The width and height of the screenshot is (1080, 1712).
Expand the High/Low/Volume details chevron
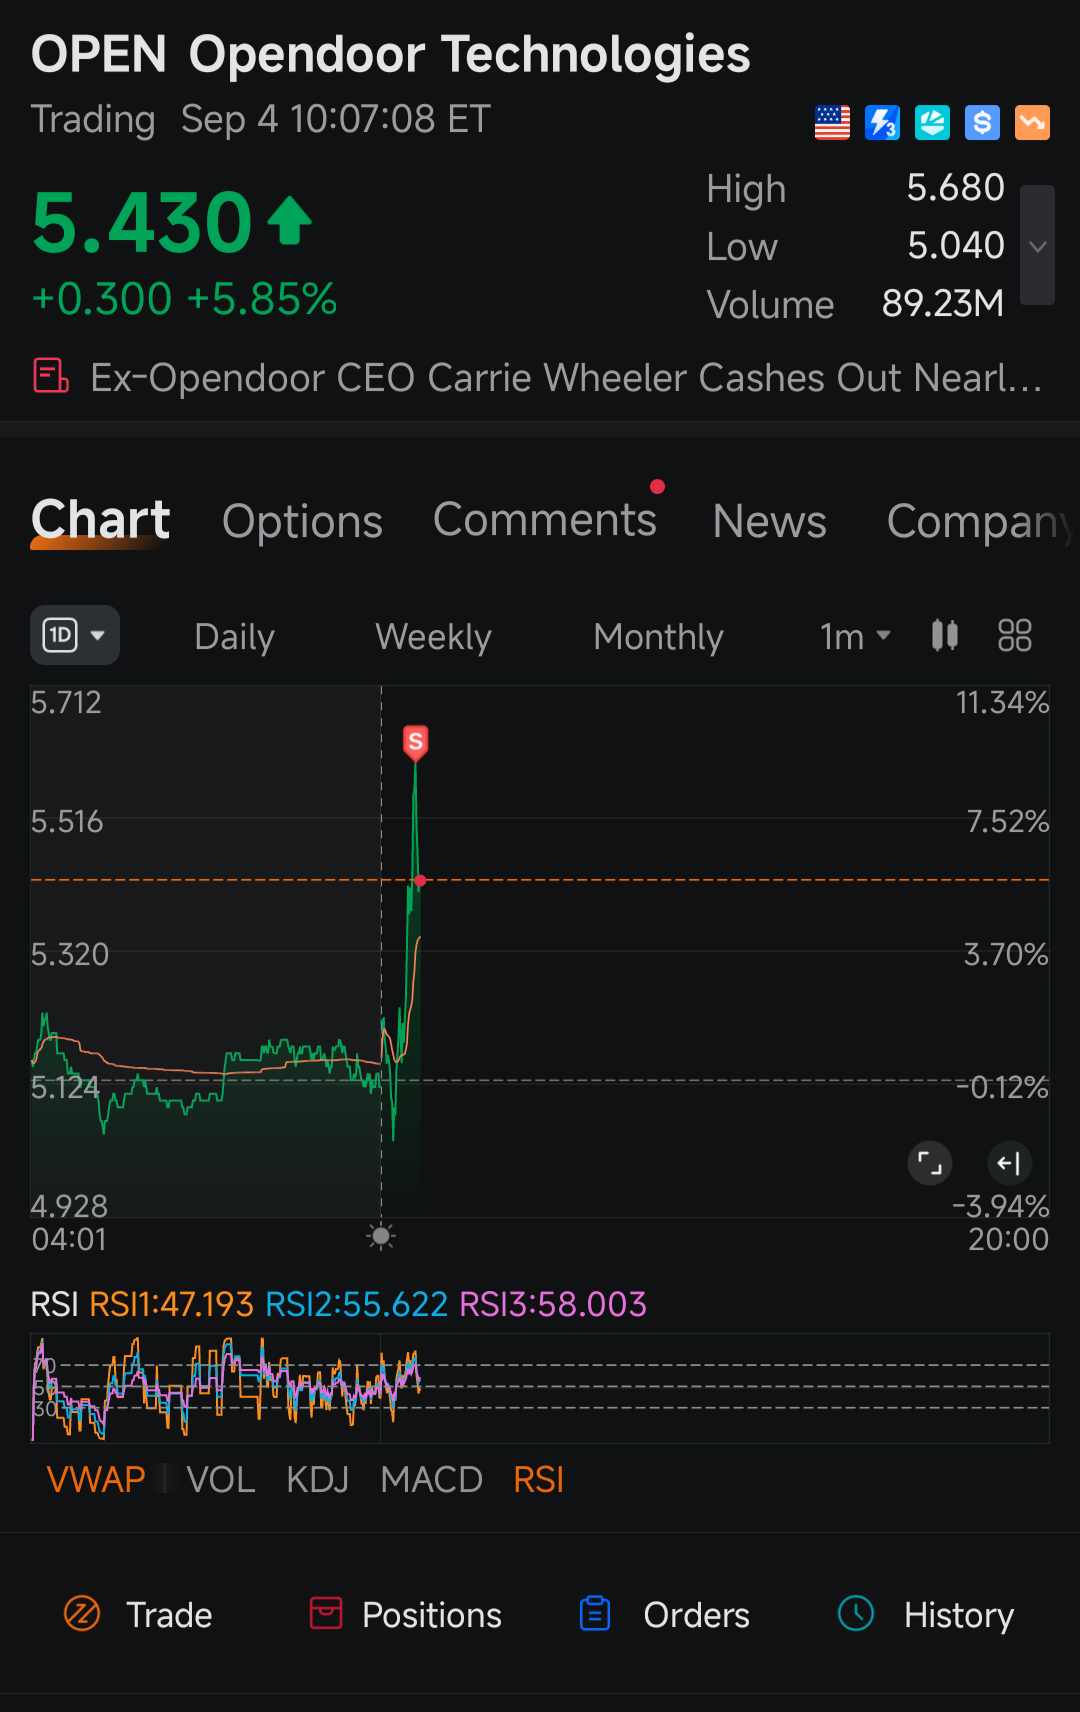1038,245
